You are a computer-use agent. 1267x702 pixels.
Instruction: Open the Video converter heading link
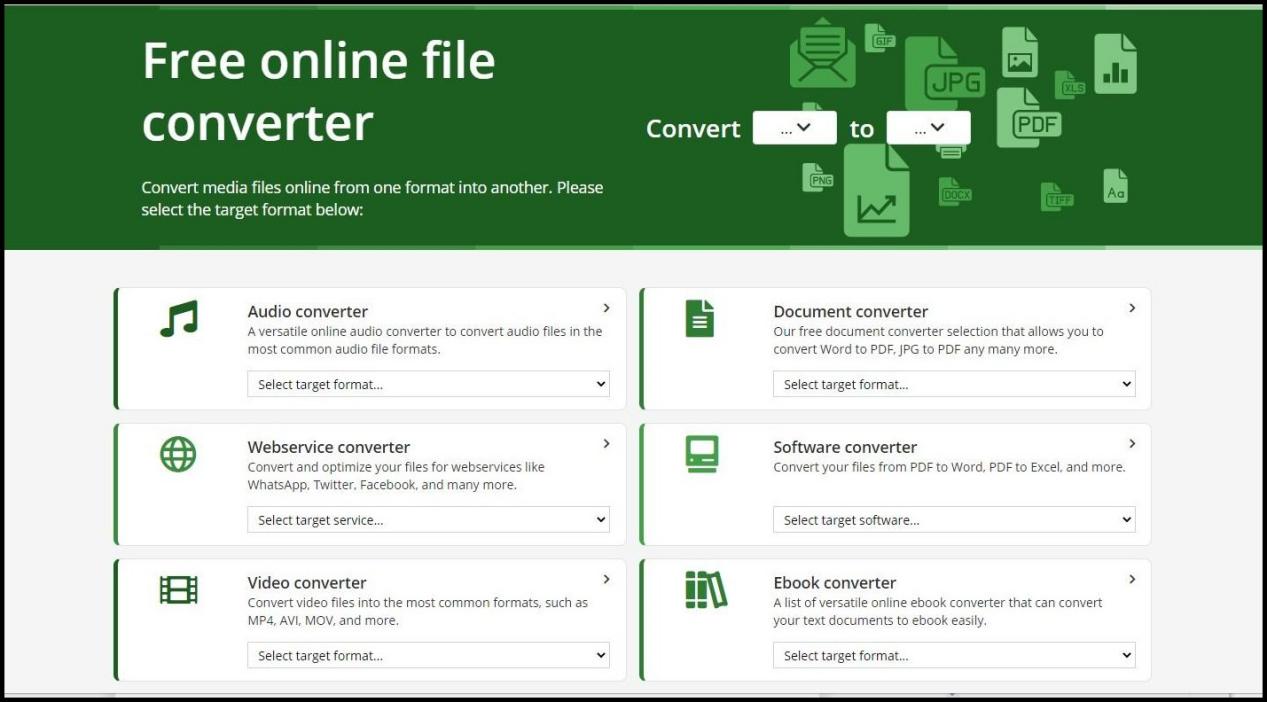tap(307, 583)
